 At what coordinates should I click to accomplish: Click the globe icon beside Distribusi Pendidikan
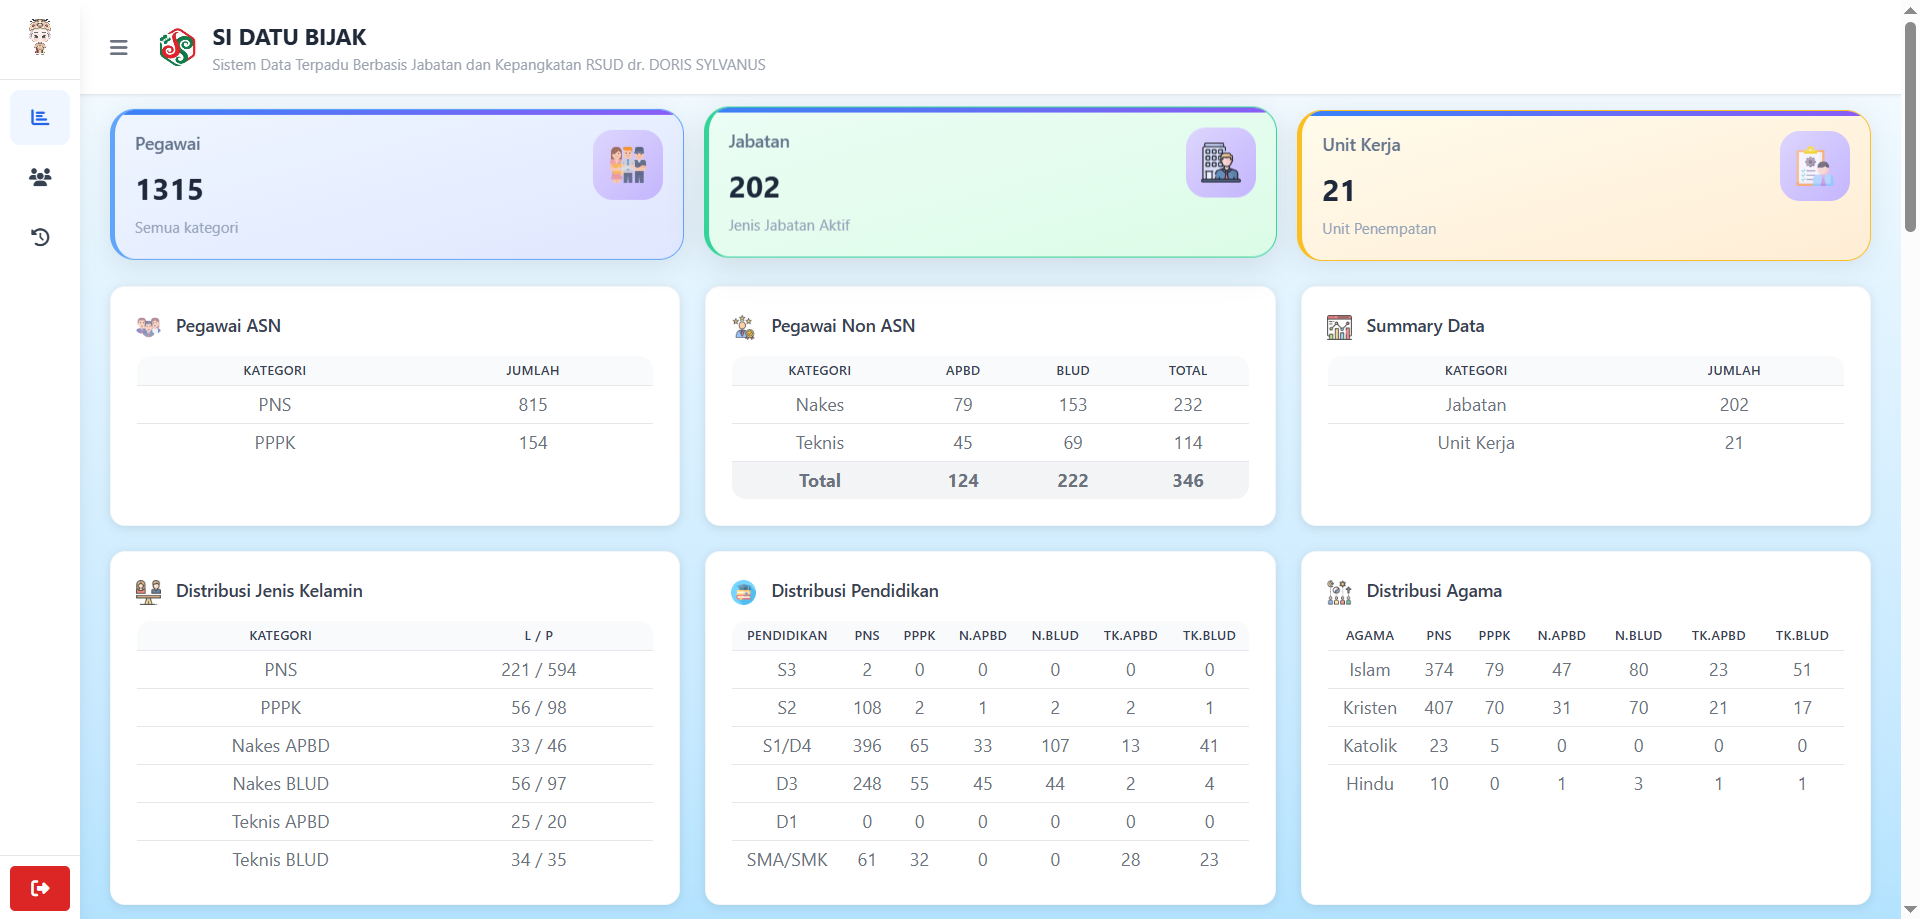pos(743,592)
